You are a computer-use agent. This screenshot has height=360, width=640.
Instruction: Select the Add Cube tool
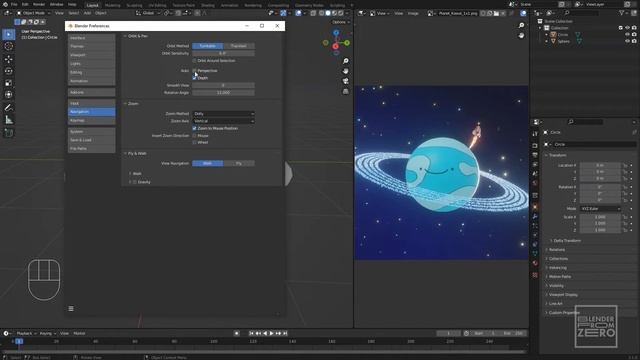click(8, 133)
